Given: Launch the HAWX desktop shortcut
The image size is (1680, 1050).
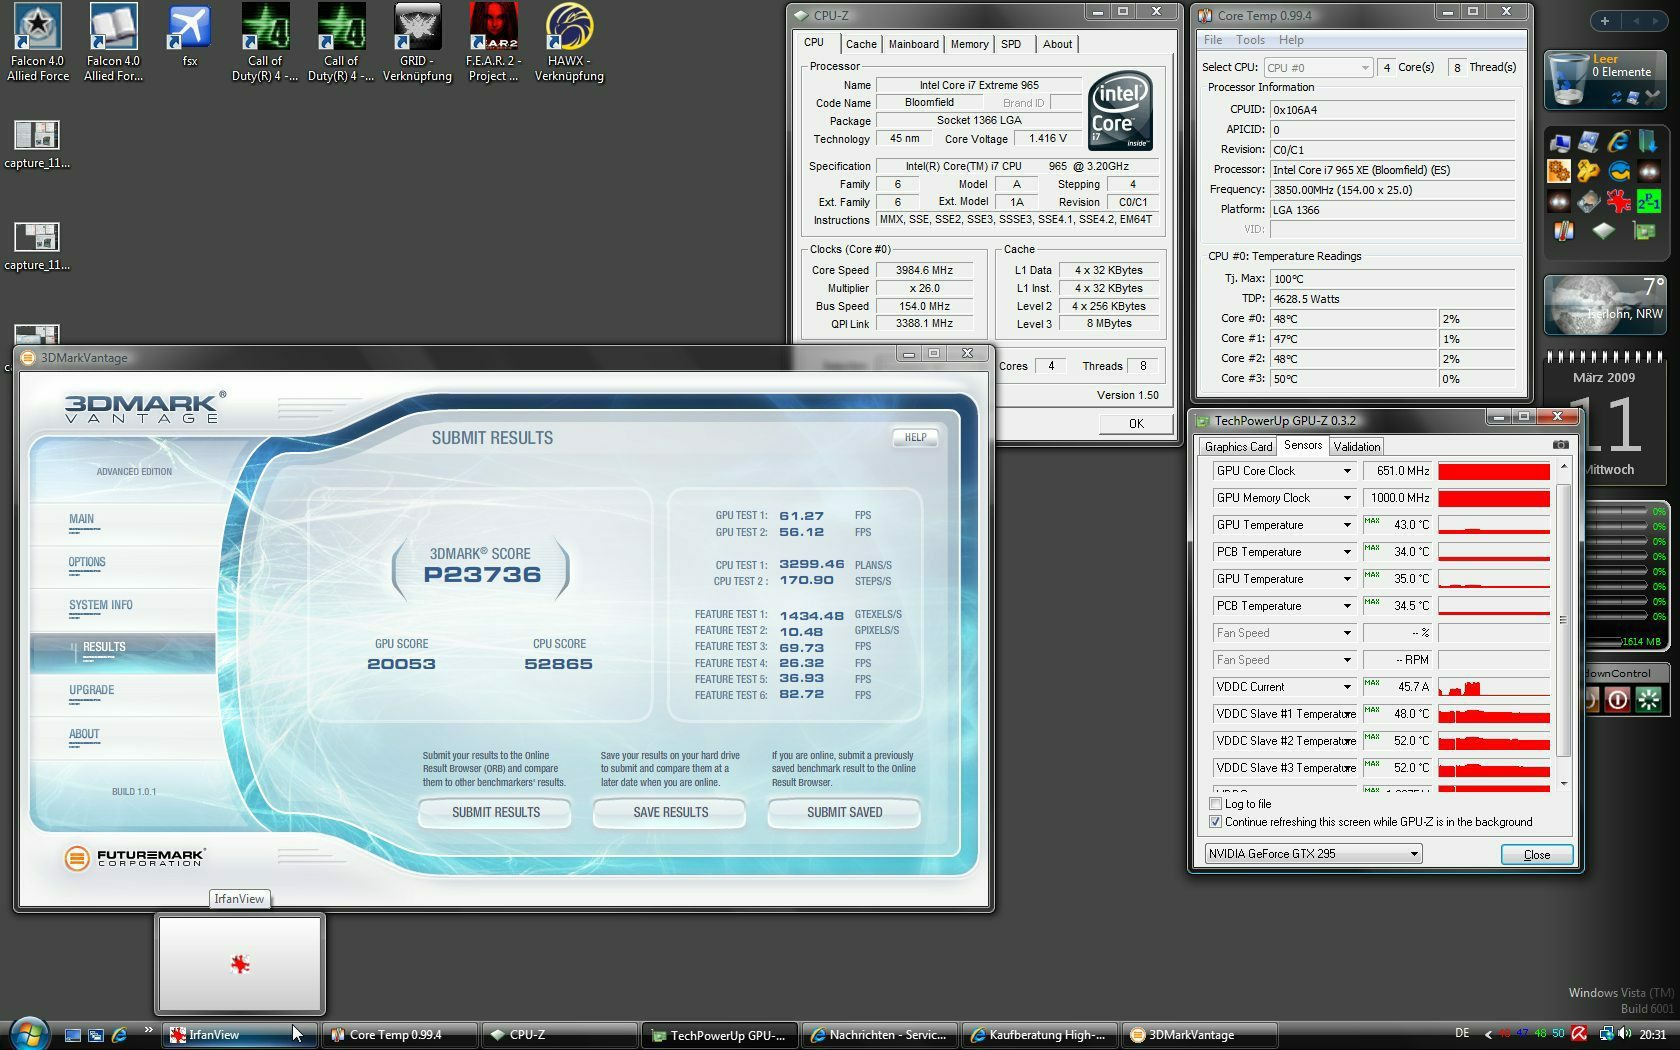Looking at the screenshot, I should [569, 42].
